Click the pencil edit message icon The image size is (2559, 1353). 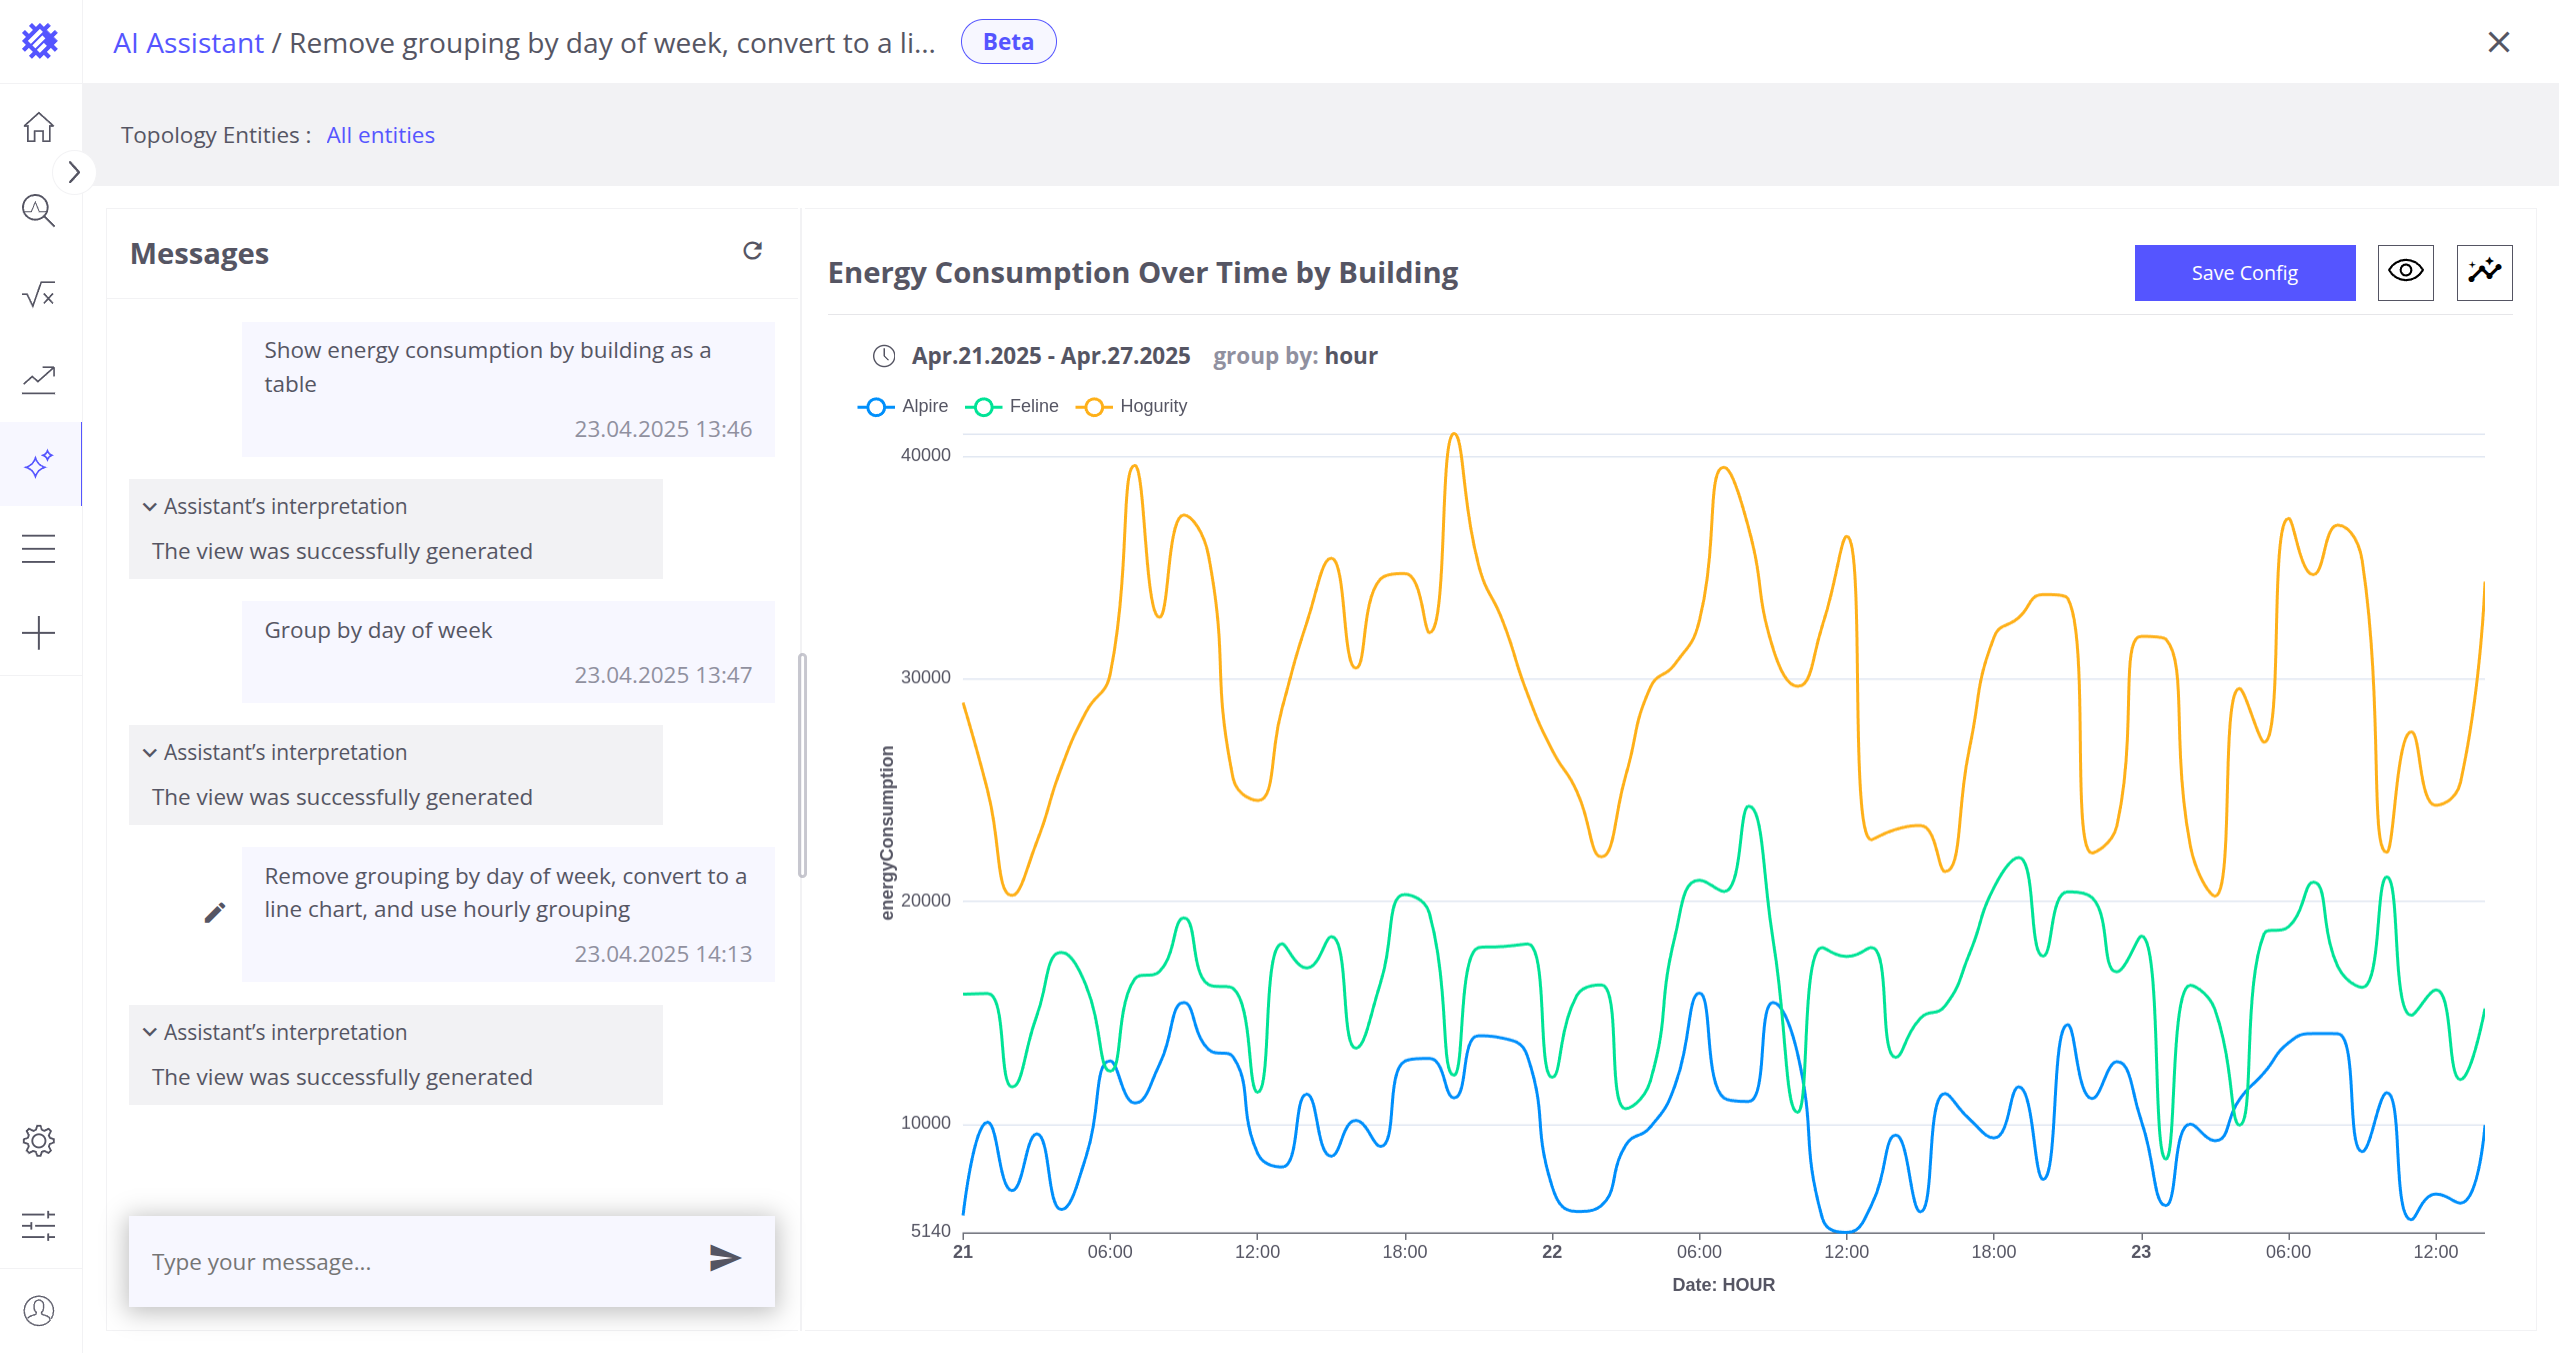(214, 913)
